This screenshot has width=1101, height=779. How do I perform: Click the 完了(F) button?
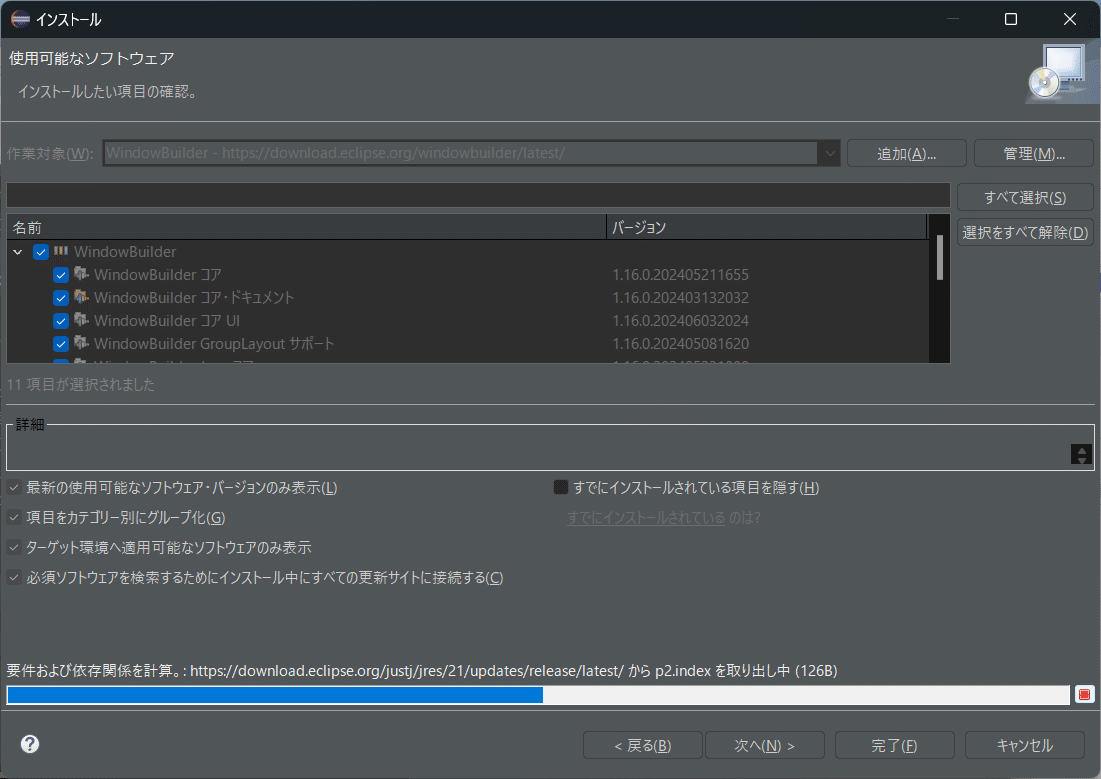click(x=895, y=745)
